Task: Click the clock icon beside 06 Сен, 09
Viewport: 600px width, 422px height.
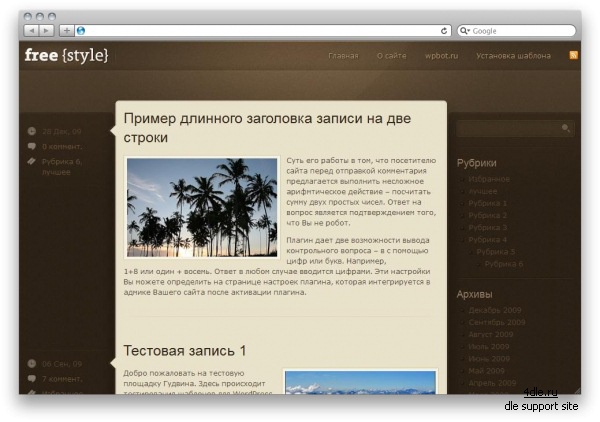Action: pyautogui.click(x=31, y=363)
